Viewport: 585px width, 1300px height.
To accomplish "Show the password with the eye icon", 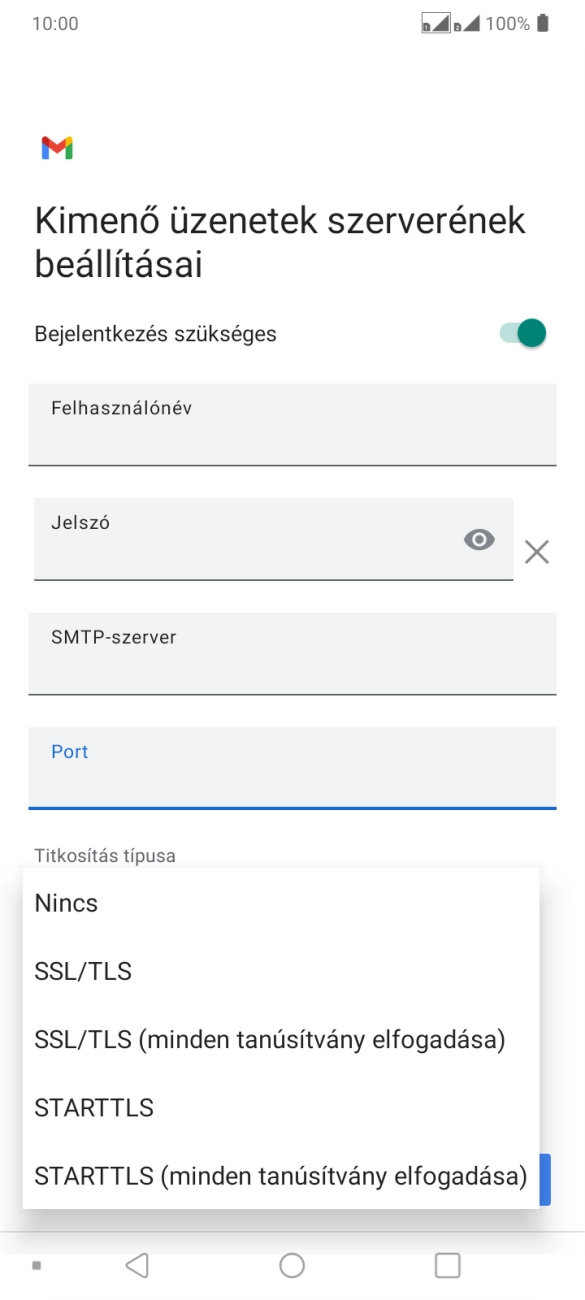I will click(479, 539).
